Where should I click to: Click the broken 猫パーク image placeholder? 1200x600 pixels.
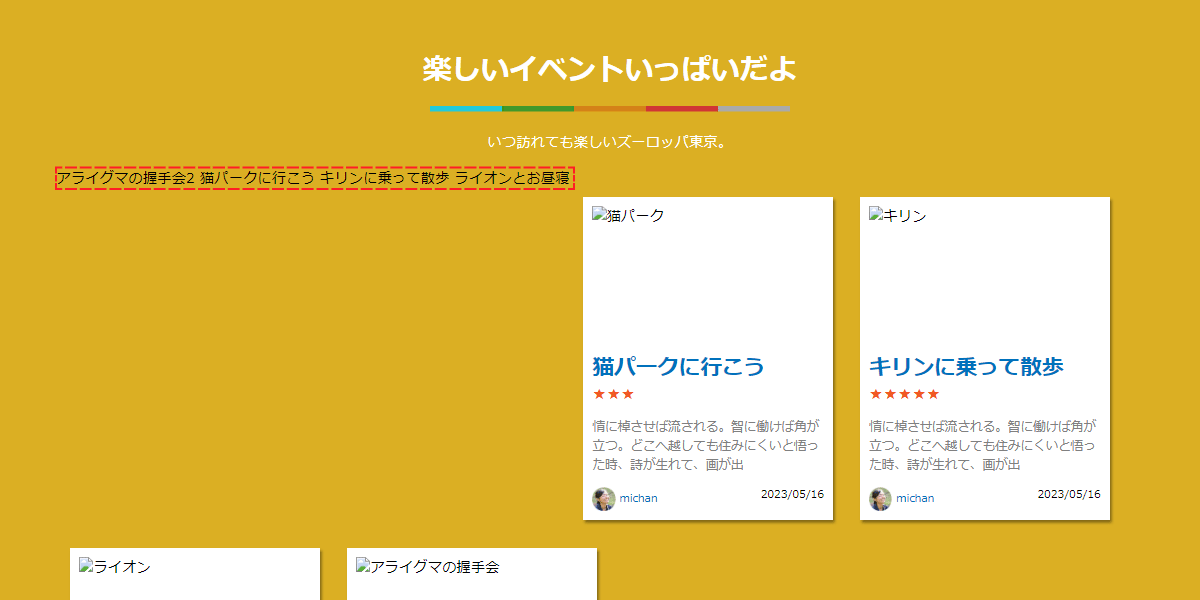point(628,215)
